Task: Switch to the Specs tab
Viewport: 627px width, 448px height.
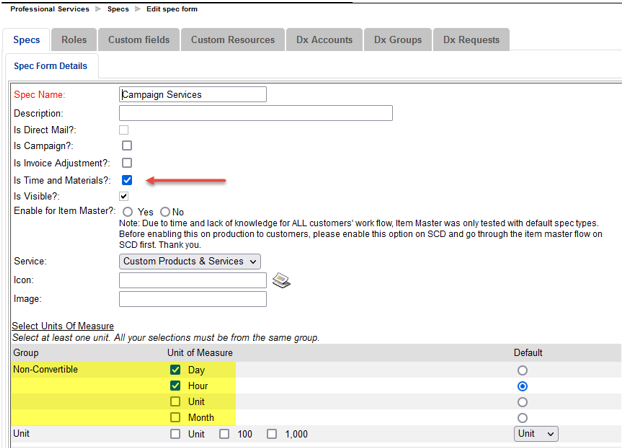Action: [x=26, y=40]
